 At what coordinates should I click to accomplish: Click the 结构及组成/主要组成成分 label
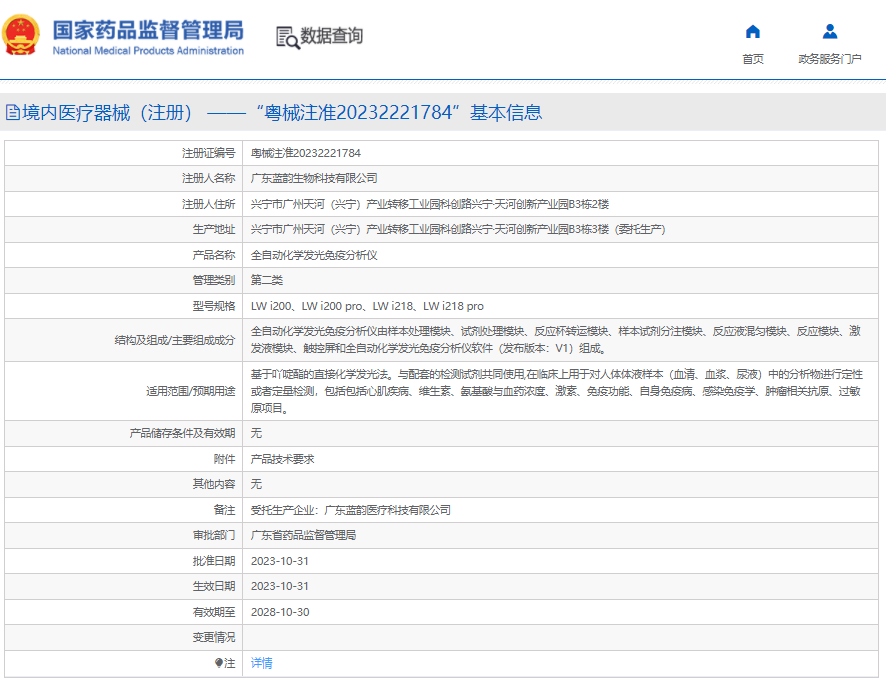(175, 340)
